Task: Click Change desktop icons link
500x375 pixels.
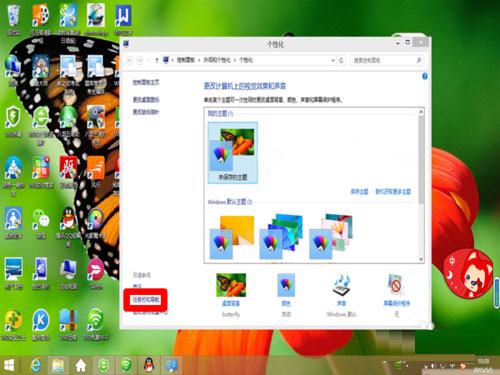Action: tap(146, 100)
